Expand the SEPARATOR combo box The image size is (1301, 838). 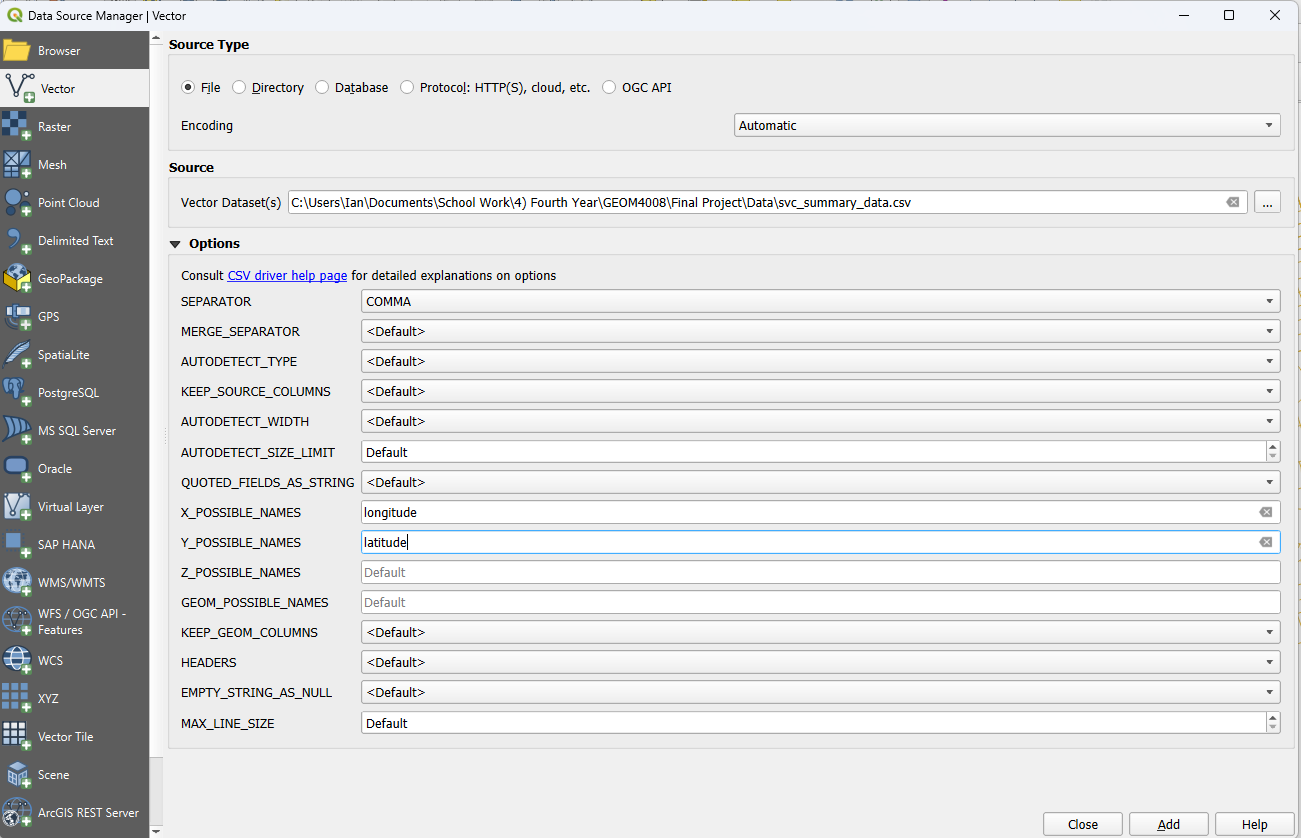820,302
